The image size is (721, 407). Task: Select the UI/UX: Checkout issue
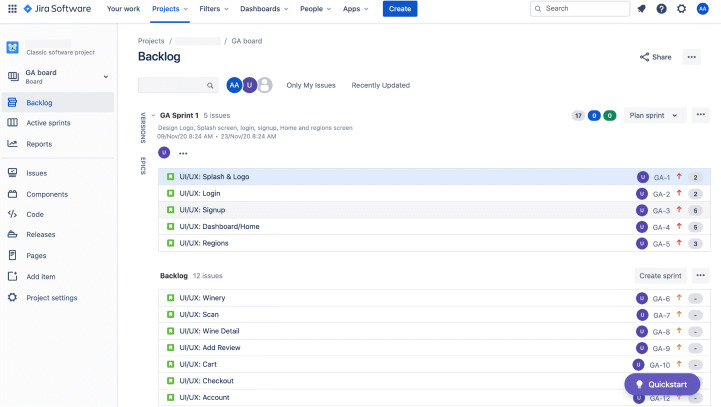pos(434,381)
